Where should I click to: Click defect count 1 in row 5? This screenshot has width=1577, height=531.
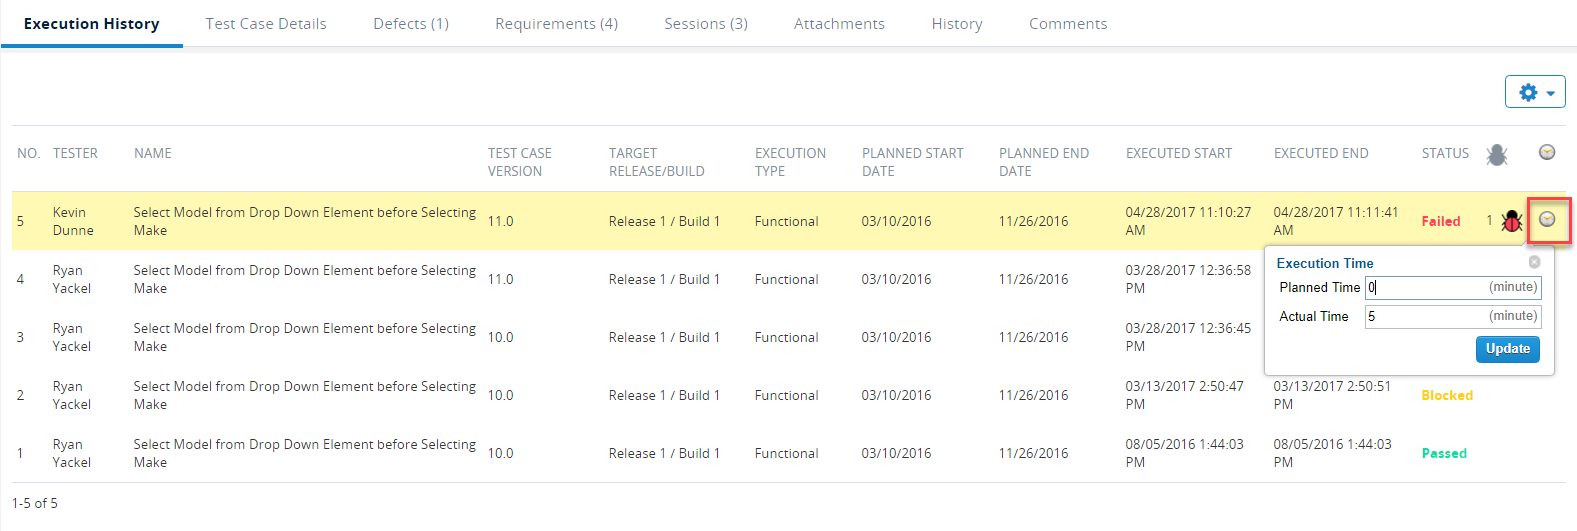click(x=1489, y=220)
